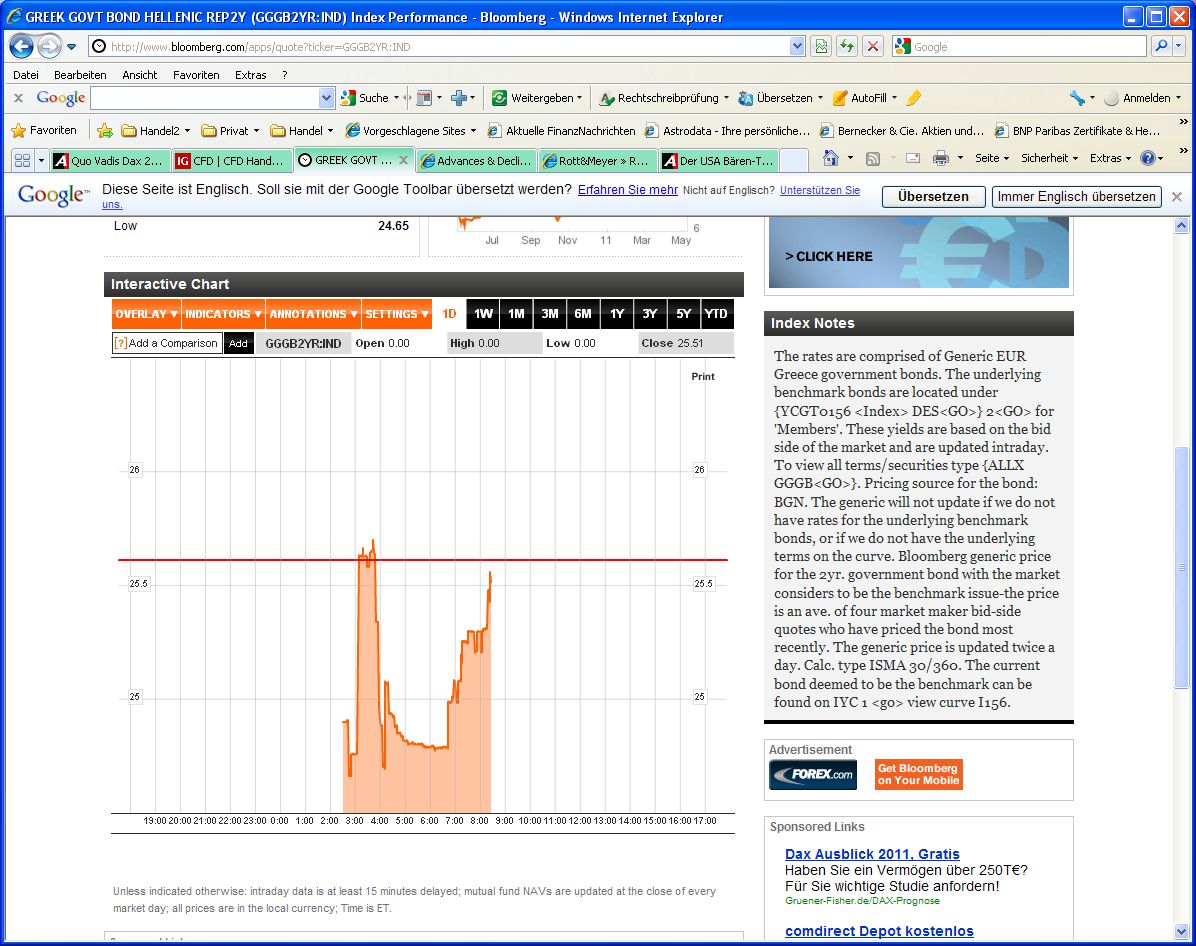Add to favorites bar star icon
Screen dimensions: 1196x946
coord(104,130)
